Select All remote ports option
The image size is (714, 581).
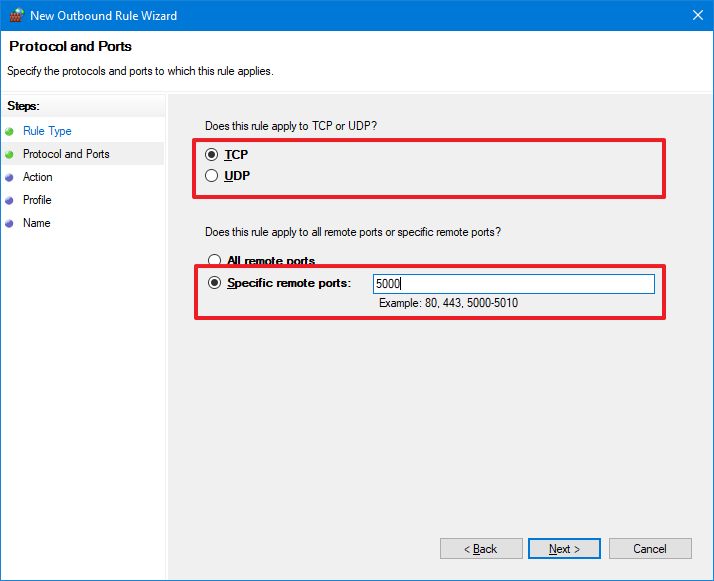click(214, 262)
